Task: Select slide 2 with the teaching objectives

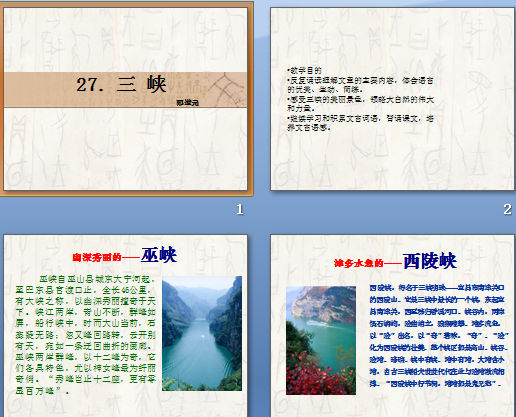Action: (392, 99)
